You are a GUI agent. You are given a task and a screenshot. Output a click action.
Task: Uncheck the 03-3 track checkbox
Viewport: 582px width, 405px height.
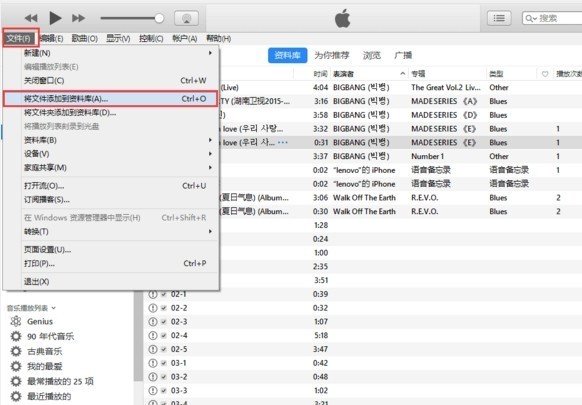click(x=164, y=391)
